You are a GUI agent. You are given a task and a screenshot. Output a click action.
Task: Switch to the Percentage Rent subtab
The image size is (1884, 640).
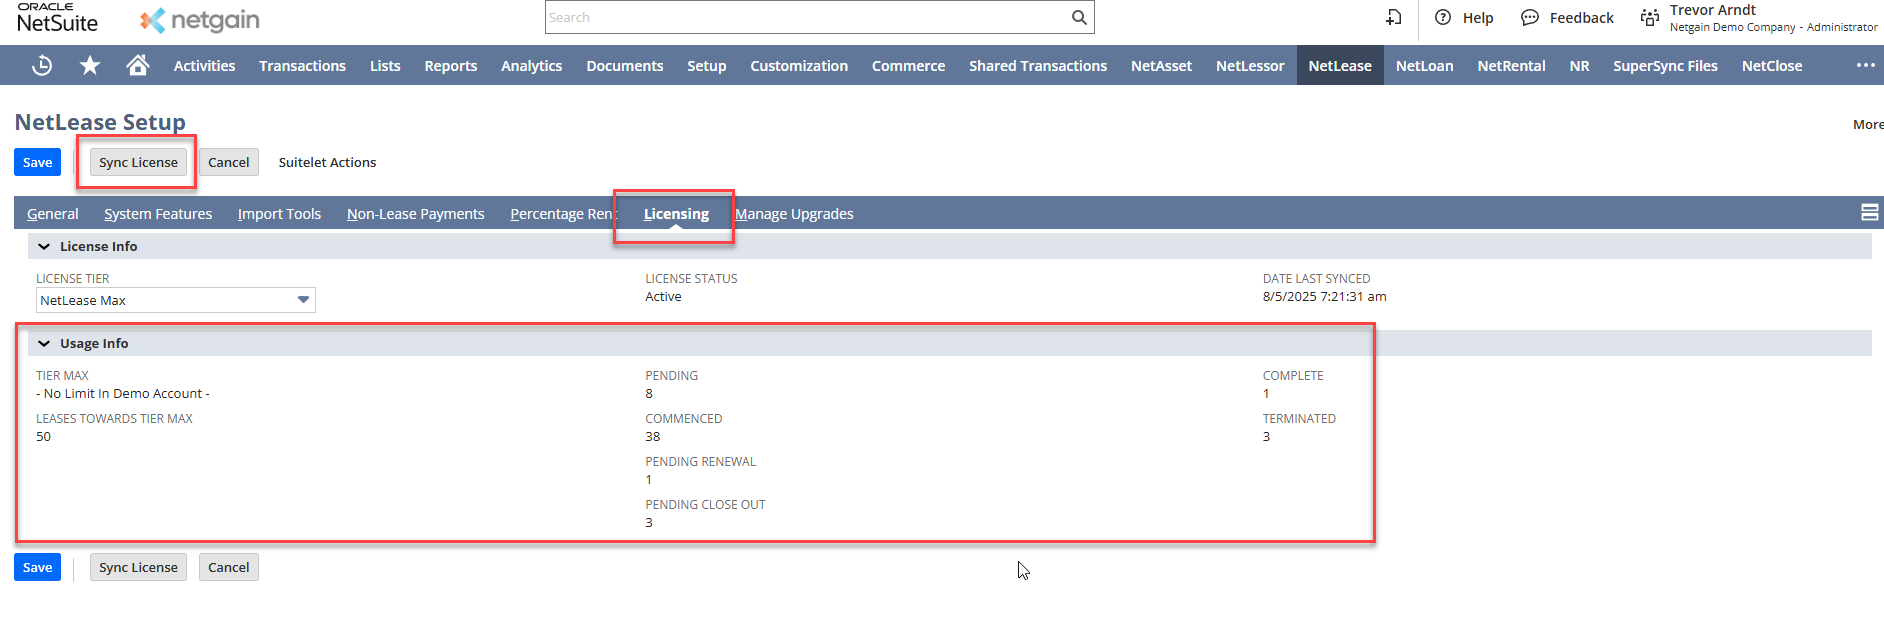click(562, 214)
